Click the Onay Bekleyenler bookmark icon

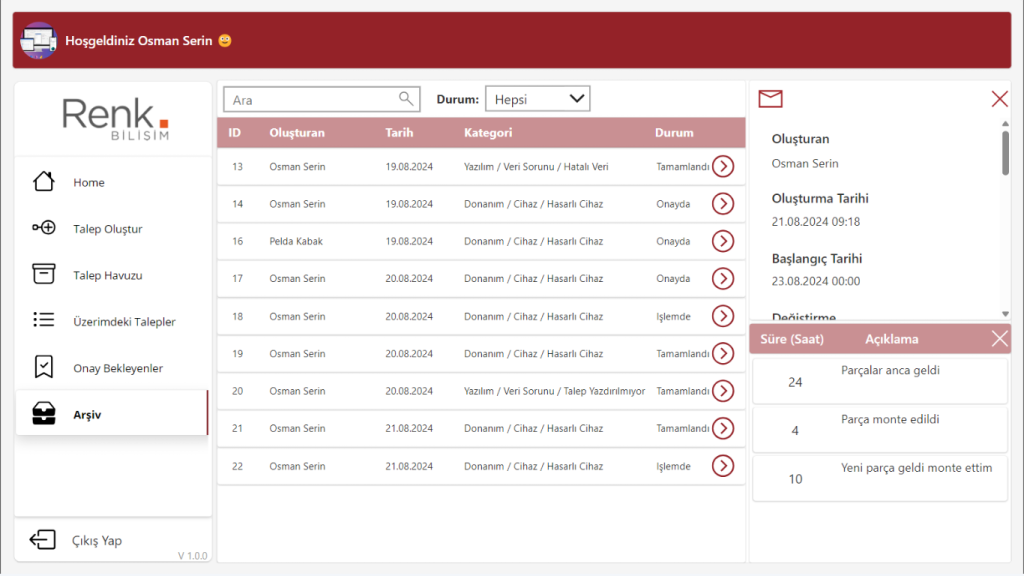point(44,367)
